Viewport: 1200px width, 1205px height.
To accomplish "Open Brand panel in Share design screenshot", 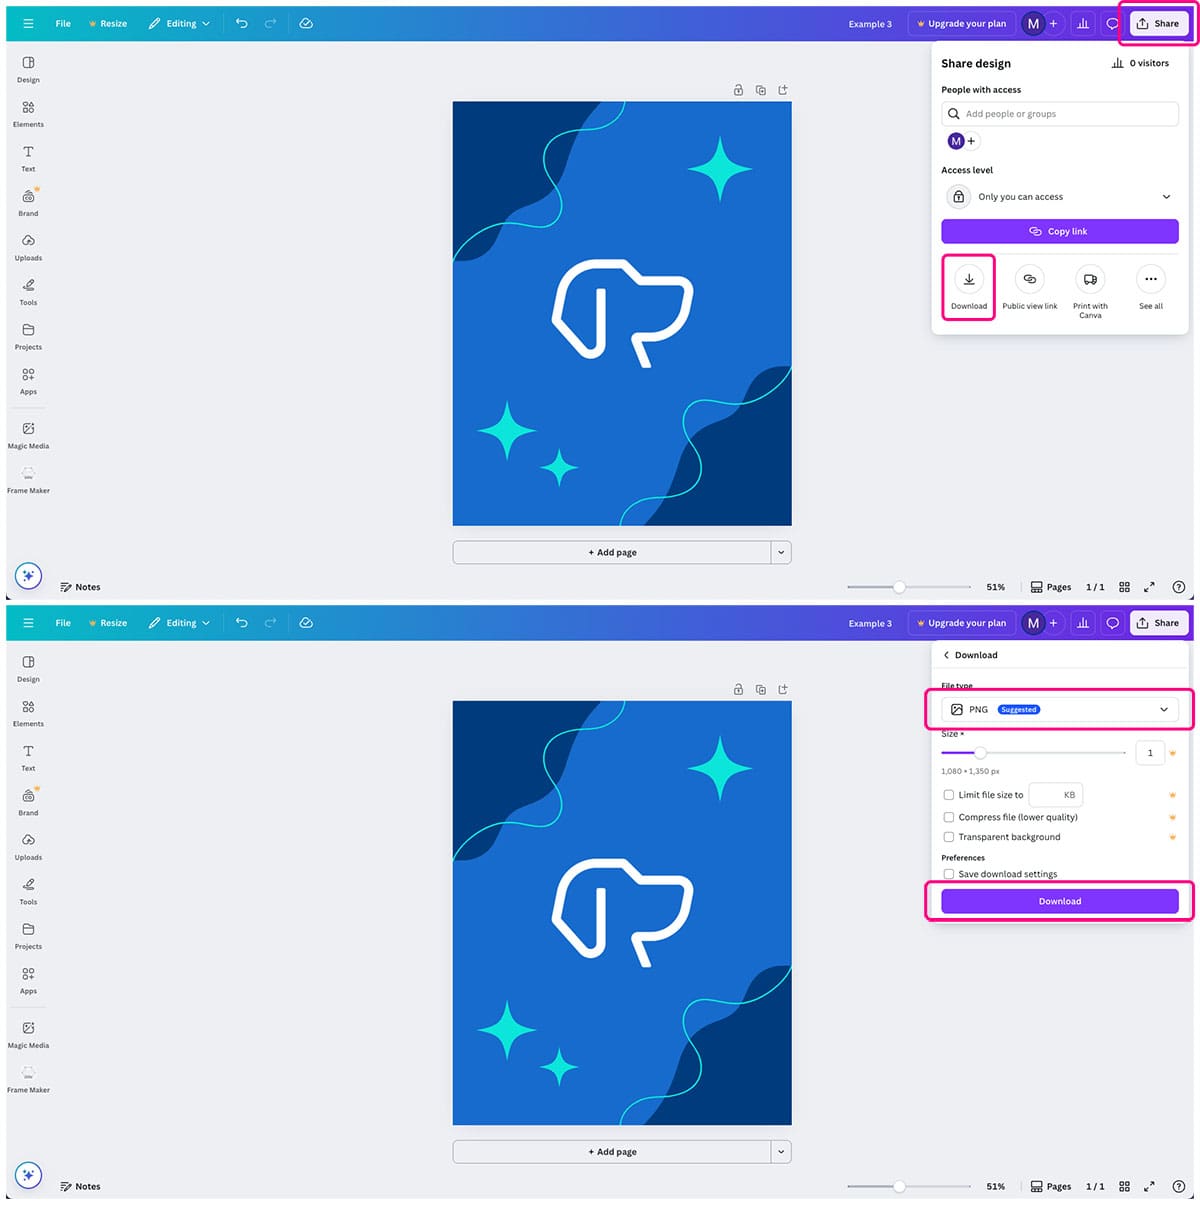I will tap(28, 202).
